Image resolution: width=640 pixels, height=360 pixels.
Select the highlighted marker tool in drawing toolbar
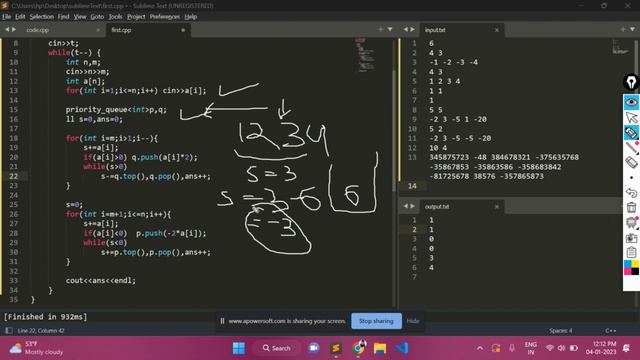pyautogui.click(x=631, y=133)
